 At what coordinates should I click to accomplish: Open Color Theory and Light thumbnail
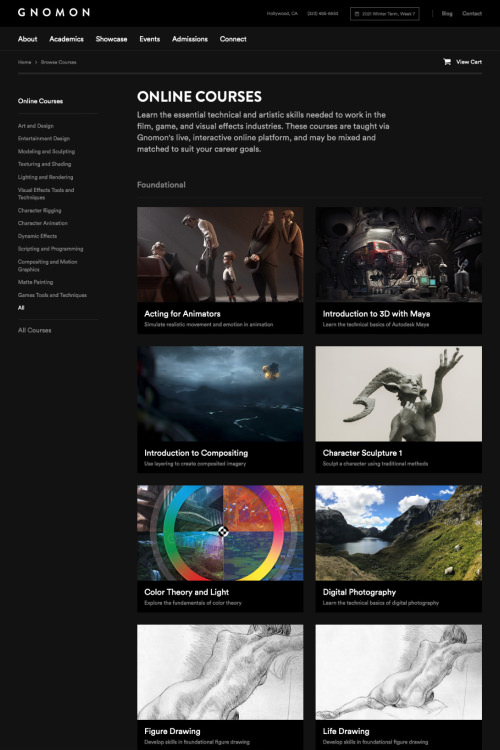point(220,533)
